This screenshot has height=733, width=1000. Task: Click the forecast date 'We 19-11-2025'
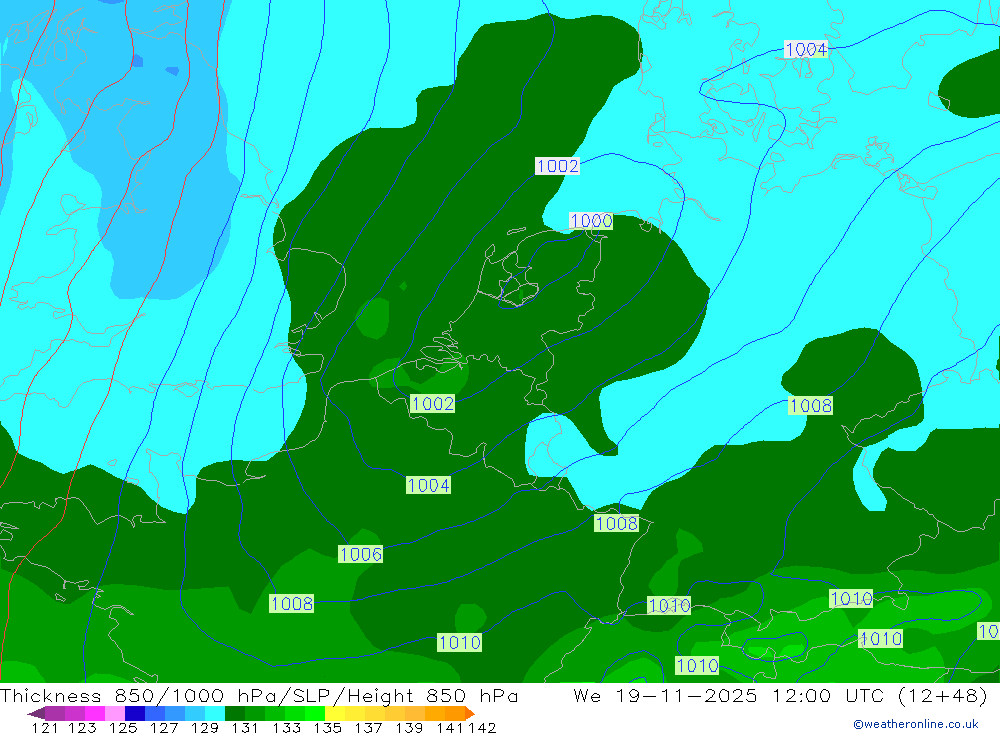(x=665, y=695)
